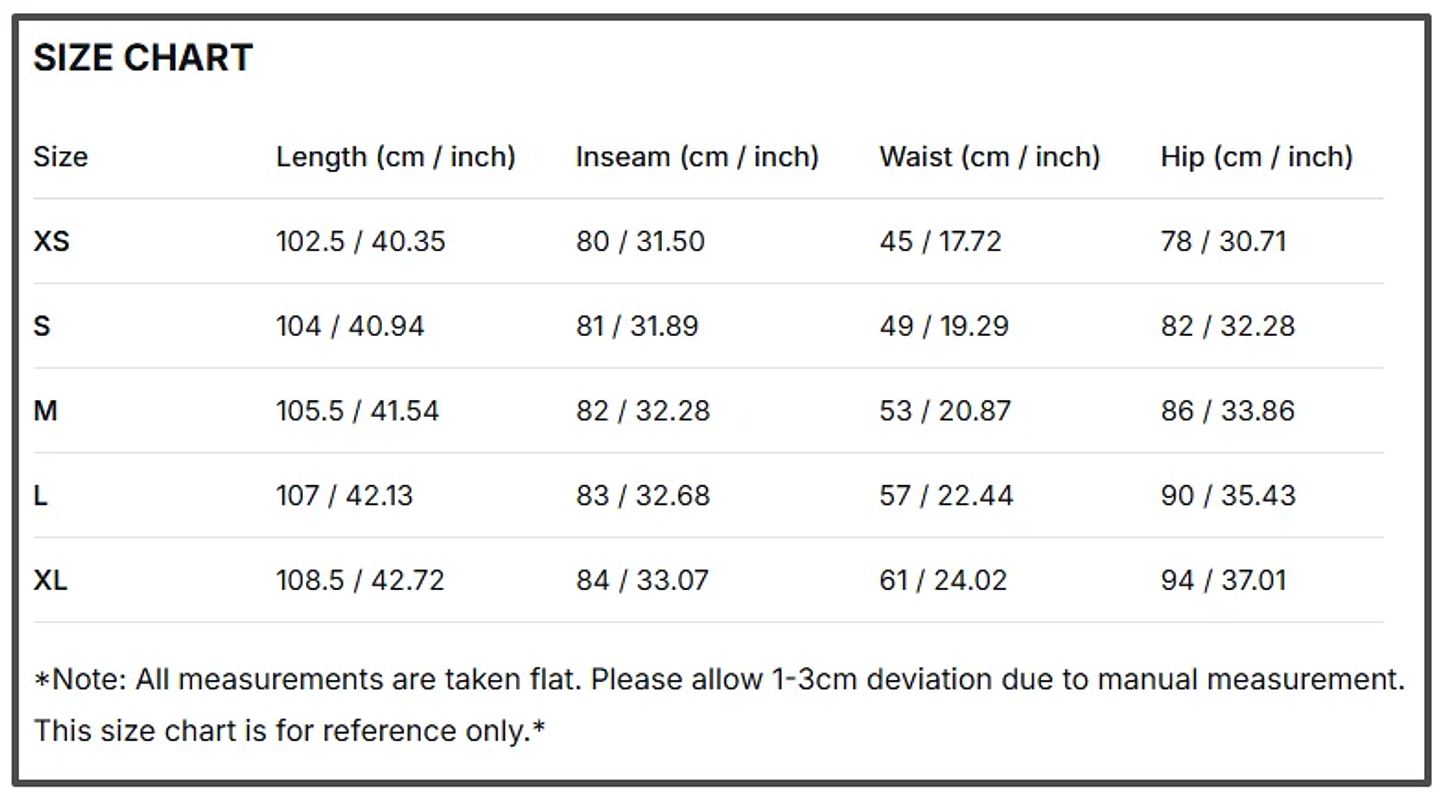Select the XL size row label

pos(50,581)
